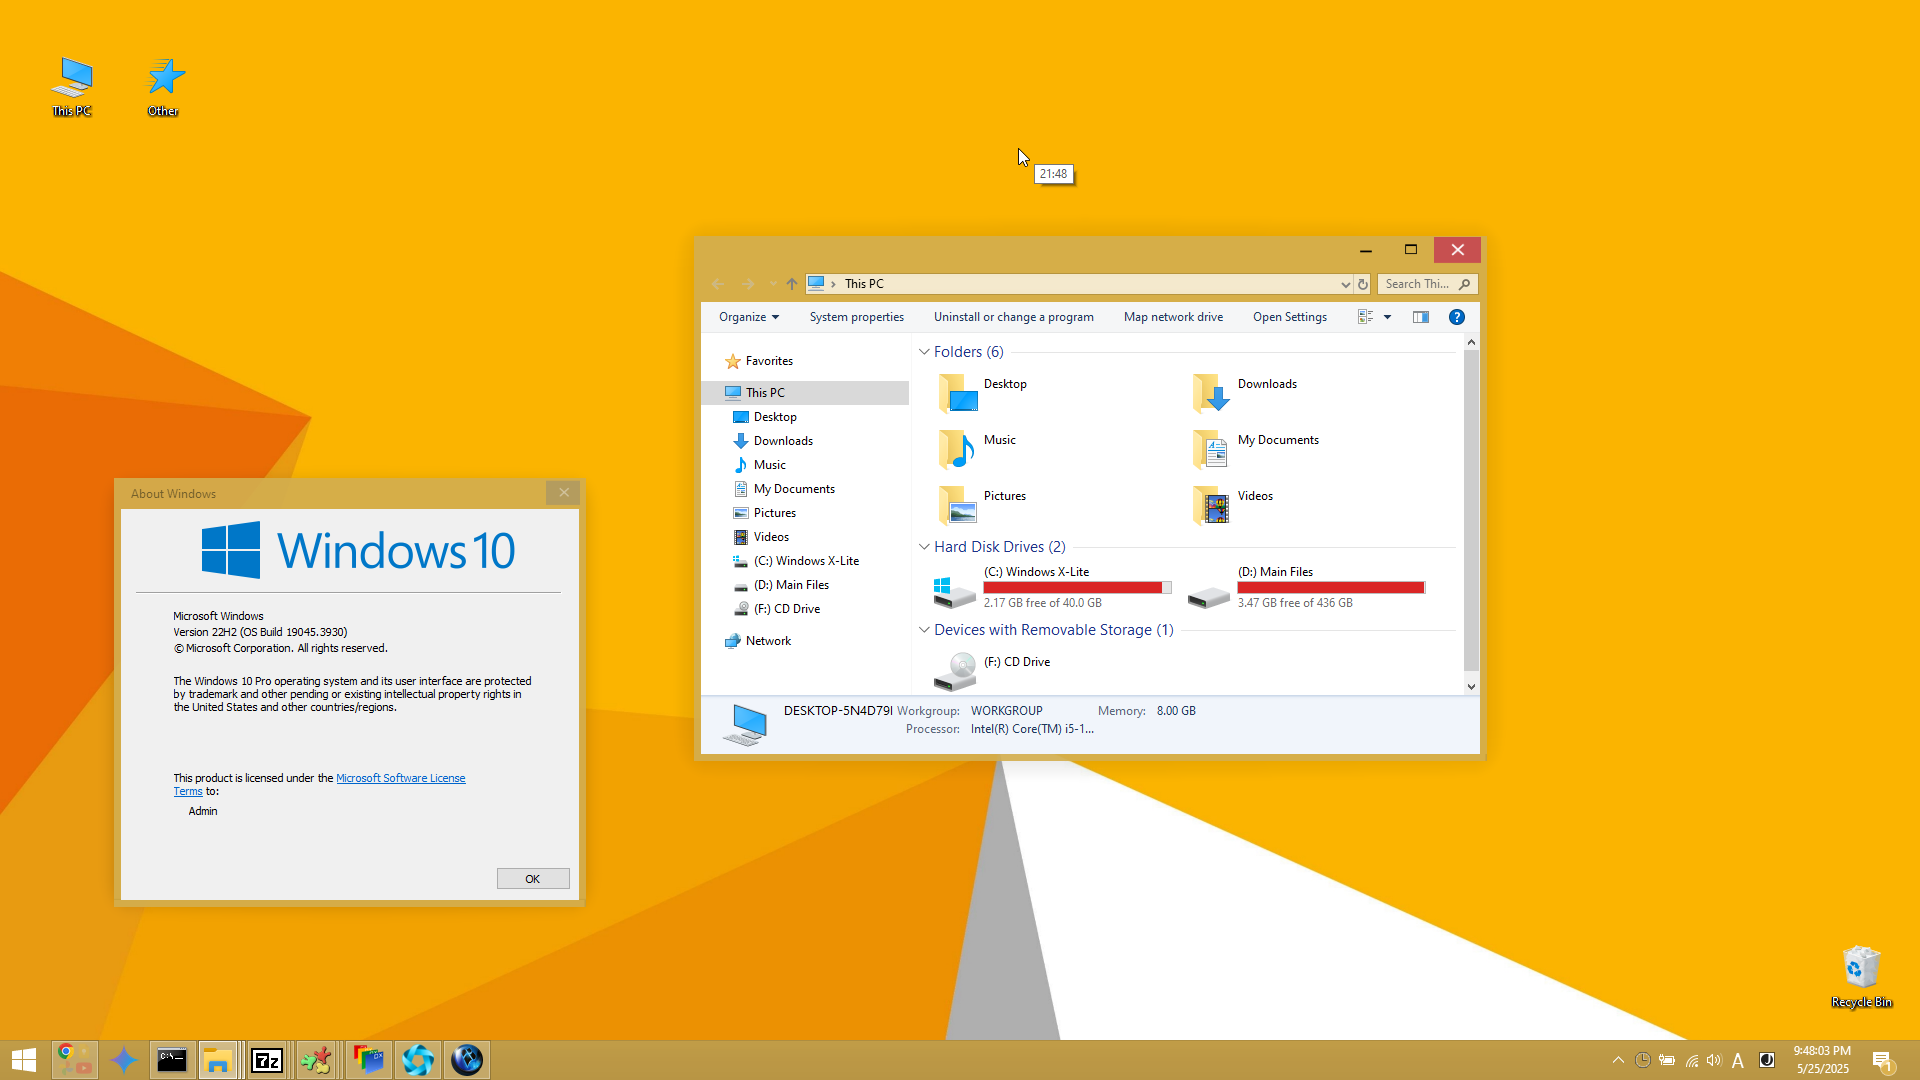Click the File Explorer taskbar icon
The width and height of the screenshot is (1920, 1080).
click(x=218, y=1060)
